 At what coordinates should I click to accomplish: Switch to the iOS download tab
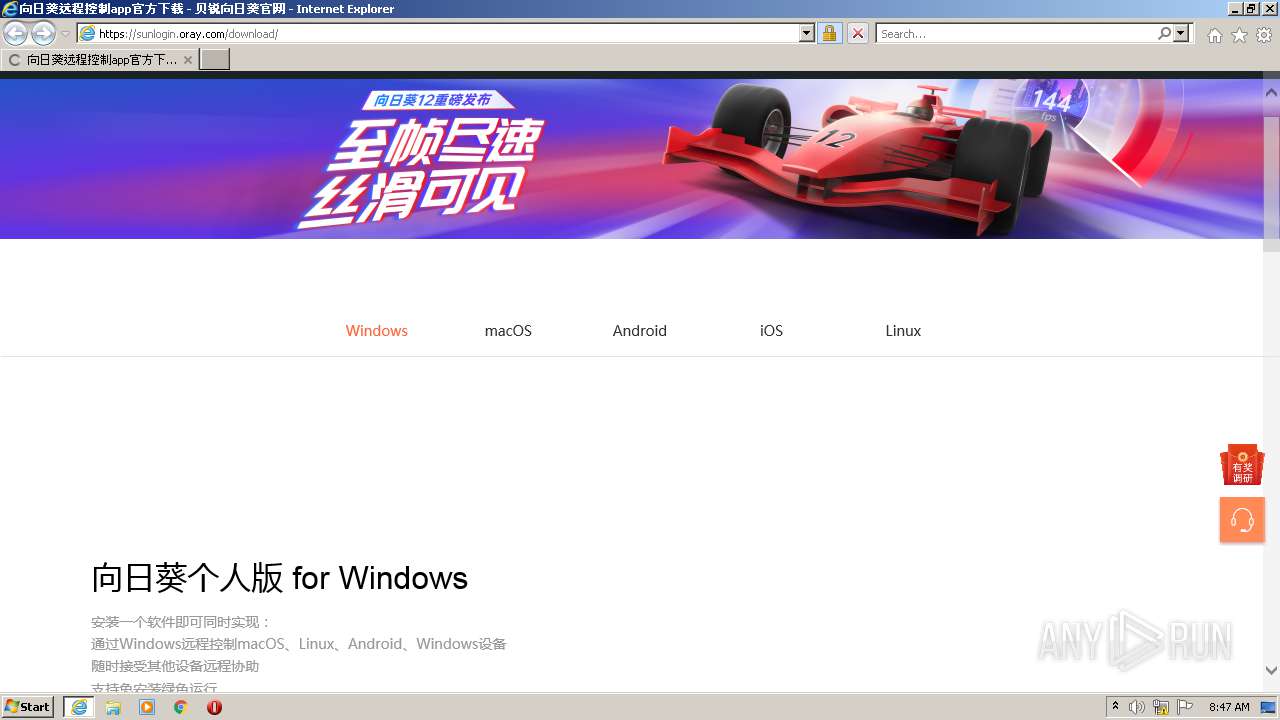(771, 331)
